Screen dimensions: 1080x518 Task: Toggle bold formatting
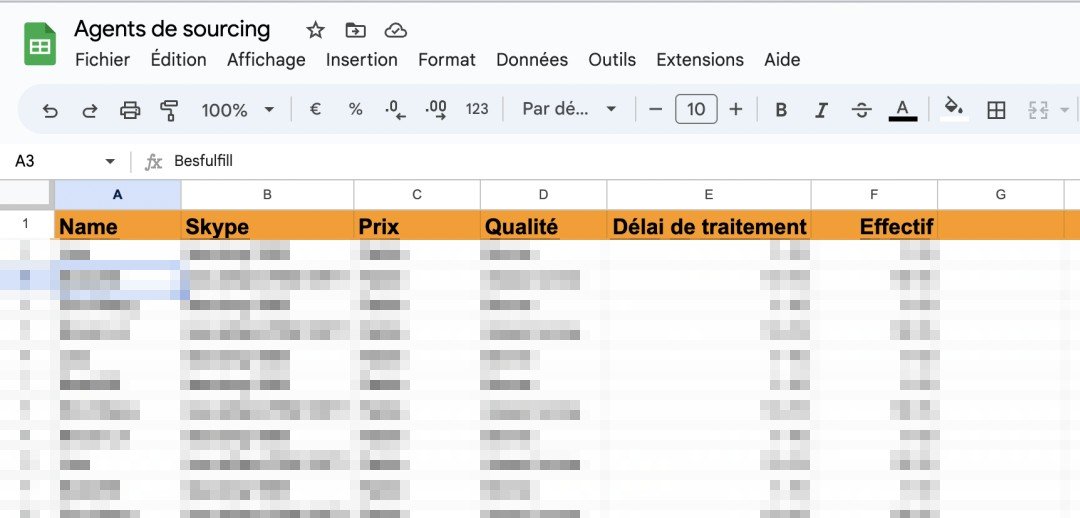coord(780,110)
